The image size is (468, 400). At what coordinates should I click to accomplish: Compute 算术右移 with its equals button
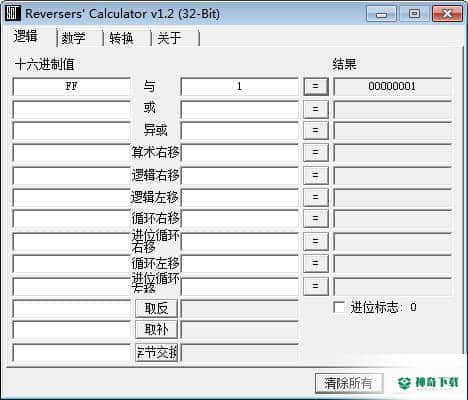(x=316, y=153)
